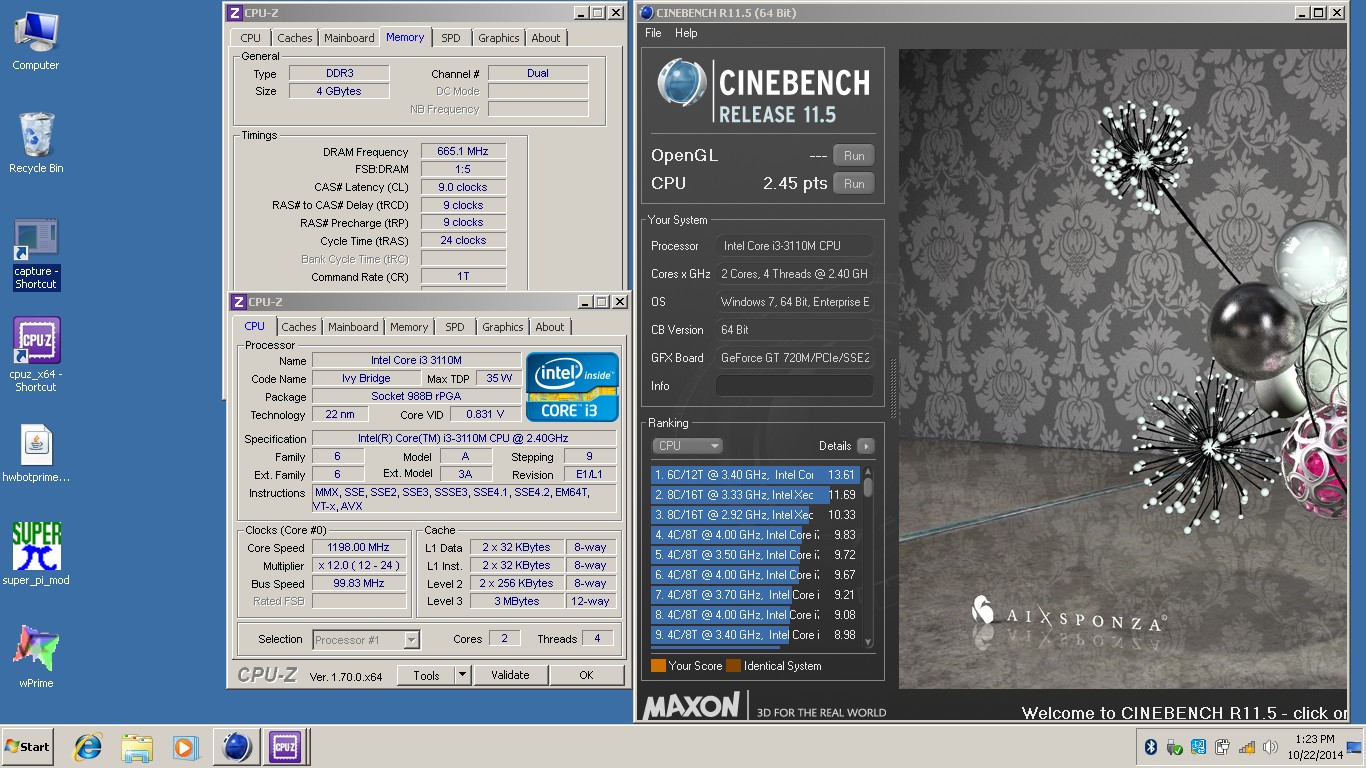Click the Core Speed 1198.00 MHz value
This screenshot has height=768, width=1366.
click(359, 547)
